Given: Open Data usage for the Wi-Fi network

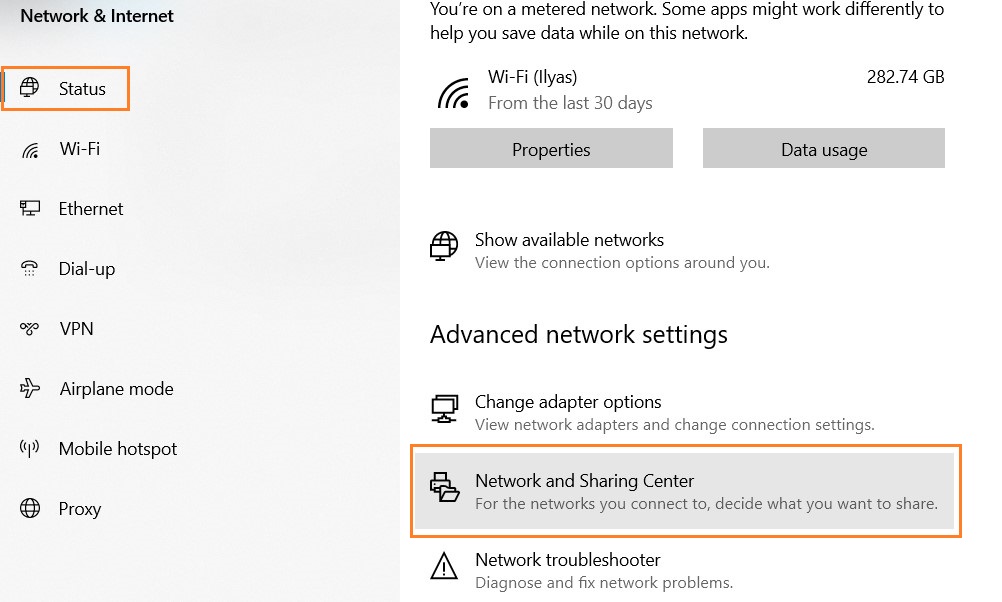Looking at the screenshot, I should pos(823,148).
